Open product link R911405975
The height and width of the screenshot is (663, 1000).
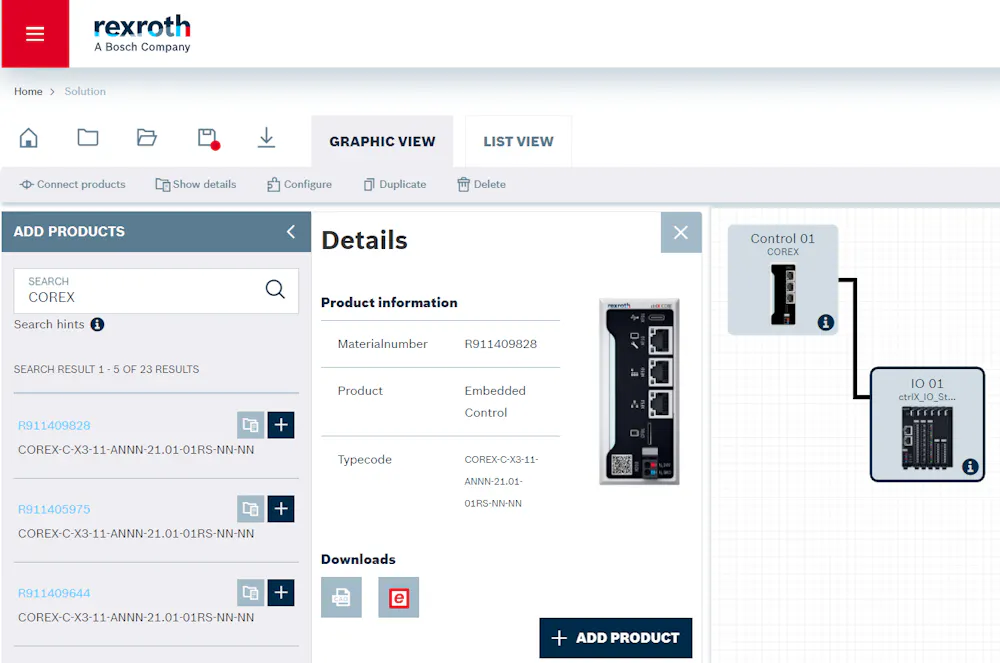pos(54,509)
